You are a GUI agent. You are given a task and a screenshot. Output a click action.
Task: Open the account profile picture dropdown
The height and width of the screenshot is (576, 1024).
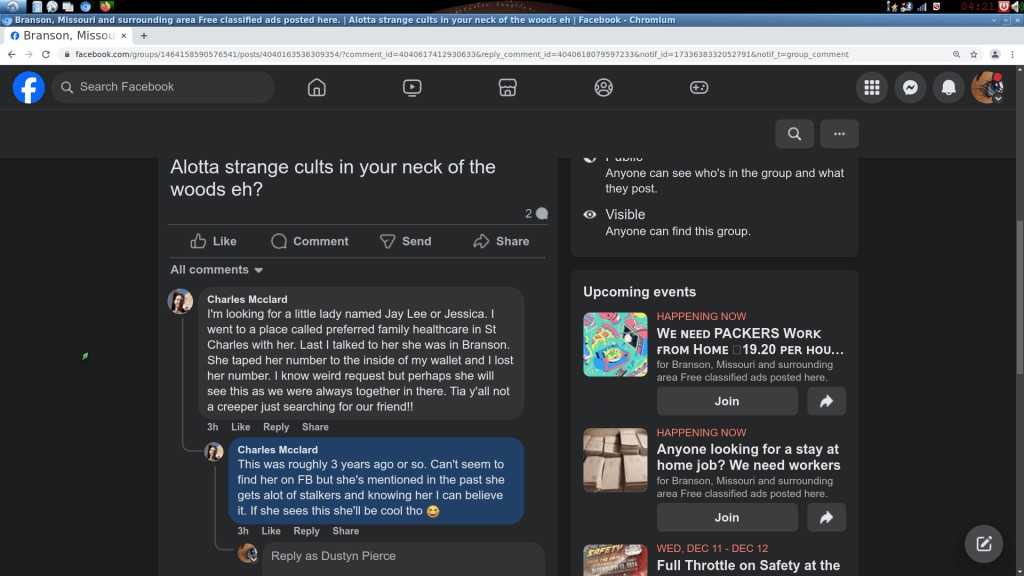click(x=988, y=88)
